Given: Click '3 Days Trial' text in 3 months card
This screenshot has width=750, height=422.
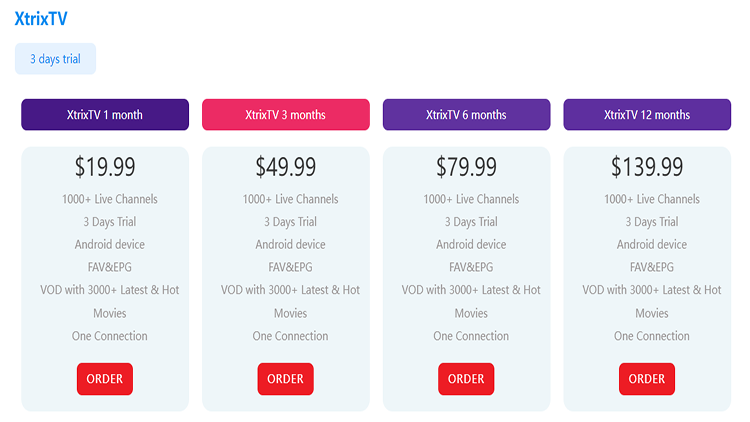Looking at the screenshot, I should click(x=290, y=222).
